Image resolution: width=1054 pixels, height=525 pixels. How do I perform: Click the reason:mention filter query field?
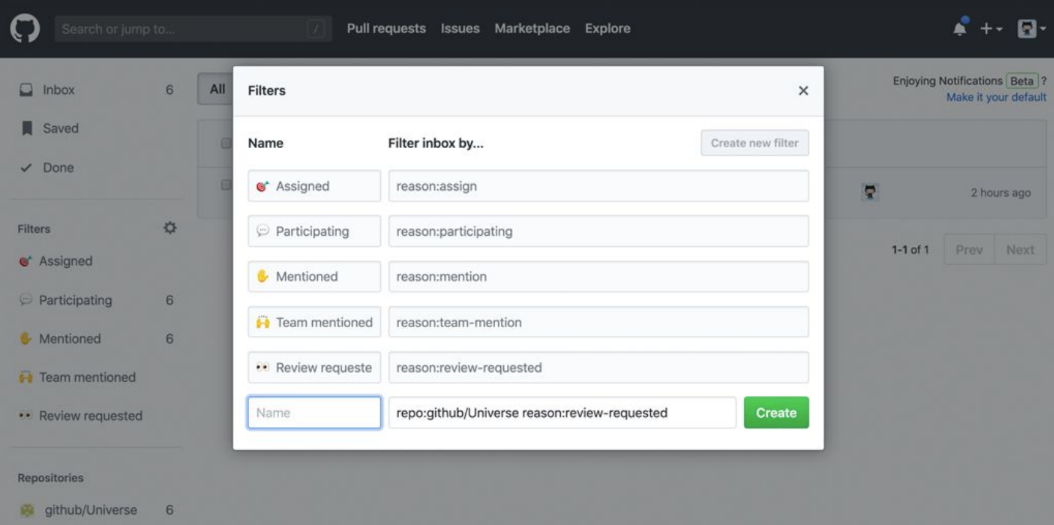point(598,277)
